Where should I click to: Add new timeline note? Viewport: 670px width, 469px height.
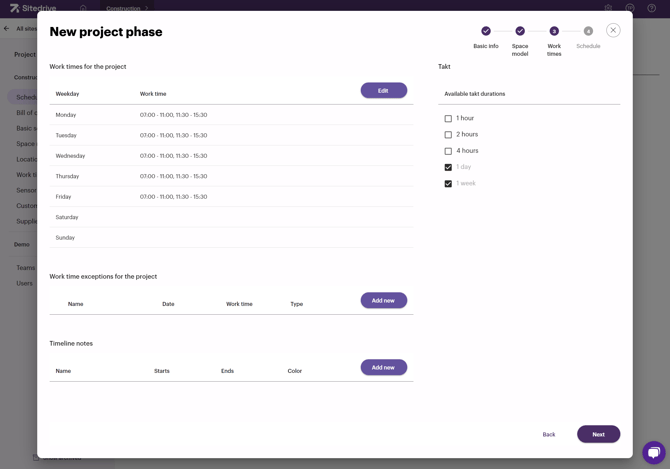tap(383, 368)
